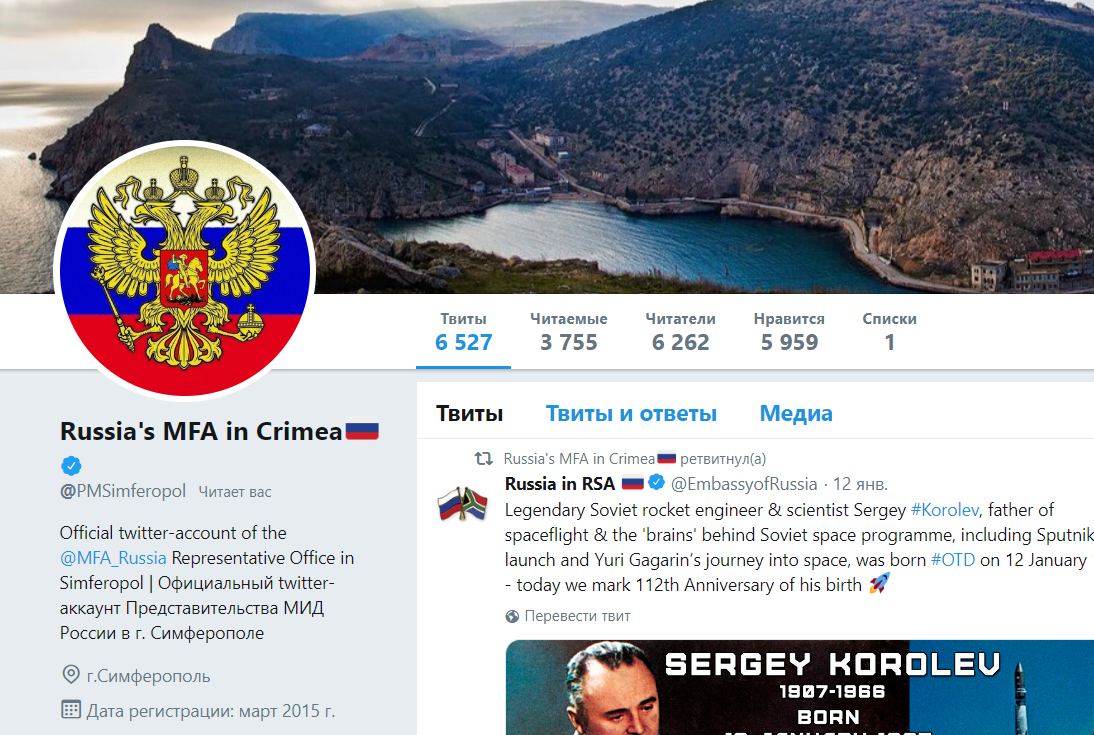Click the Russia in RSA avatar flags icon

tap(462, 503)
